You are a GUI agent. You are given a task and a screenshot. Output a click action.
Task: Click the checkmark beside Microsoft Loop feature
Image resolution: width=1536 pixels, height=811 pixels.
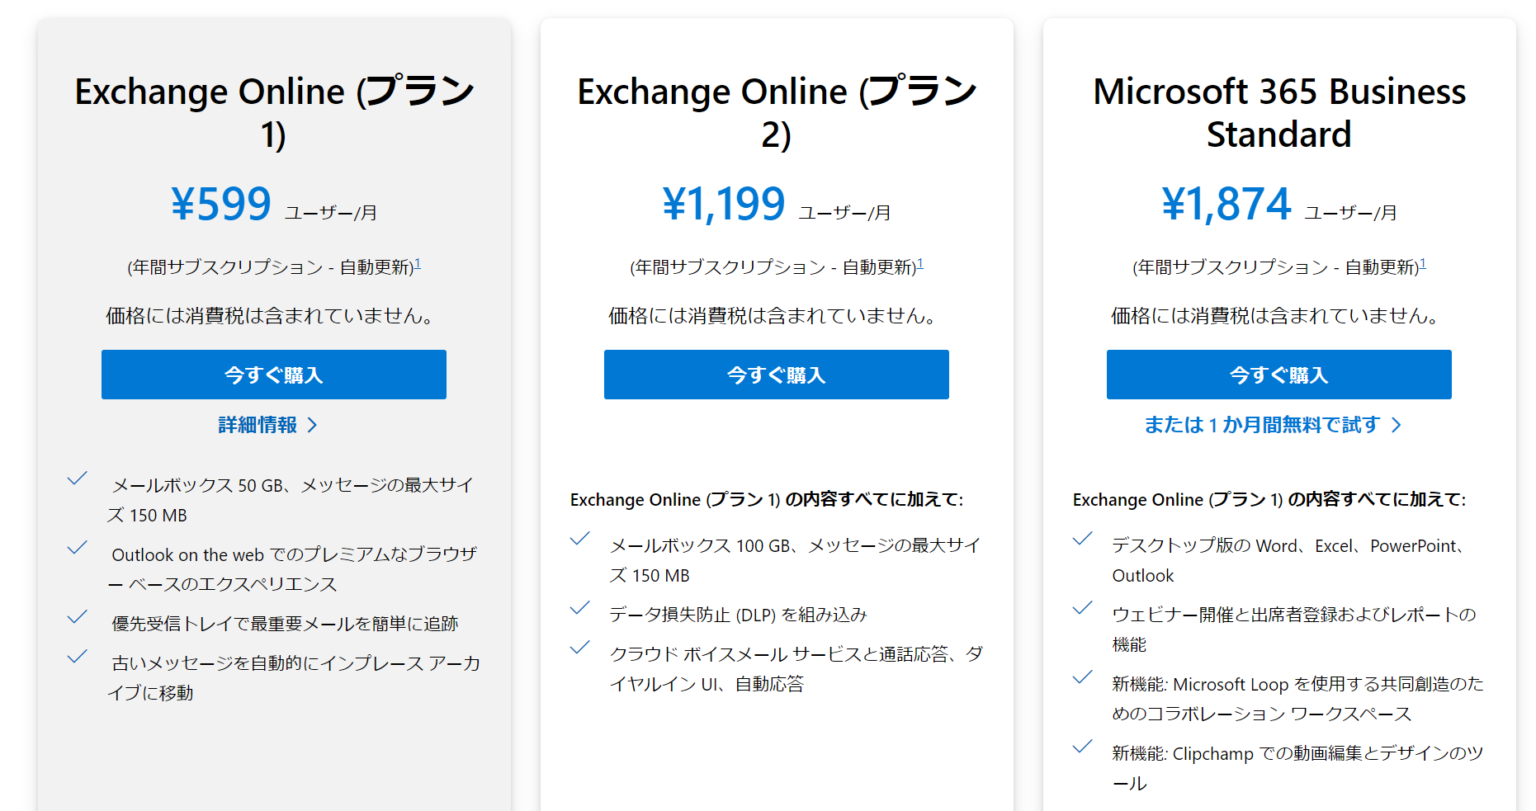[x=1082, y=678]
